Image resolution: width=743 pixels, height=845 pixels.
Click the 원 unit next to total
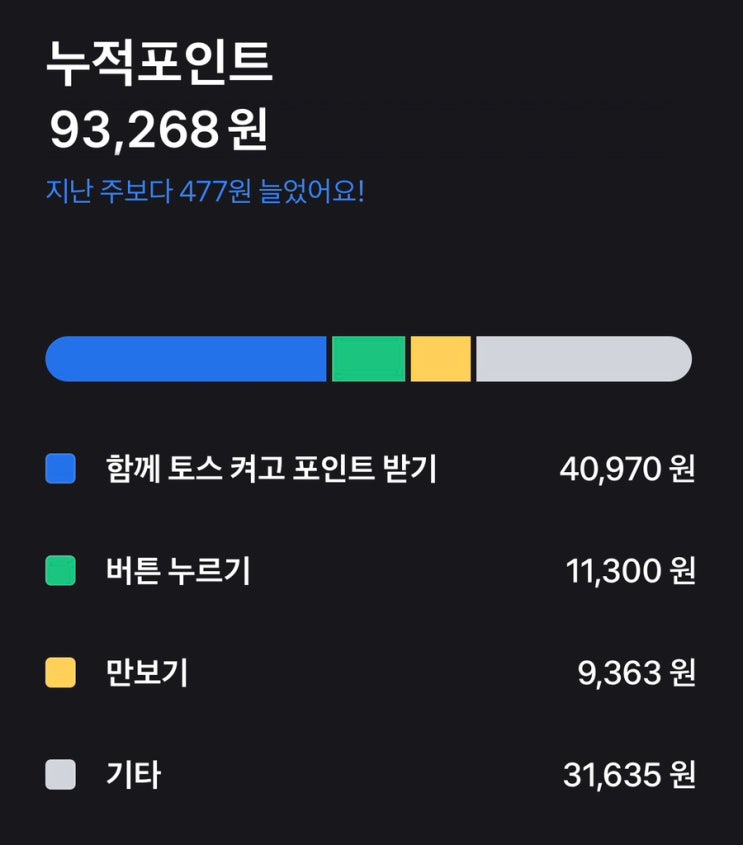(x=248, y=131)
